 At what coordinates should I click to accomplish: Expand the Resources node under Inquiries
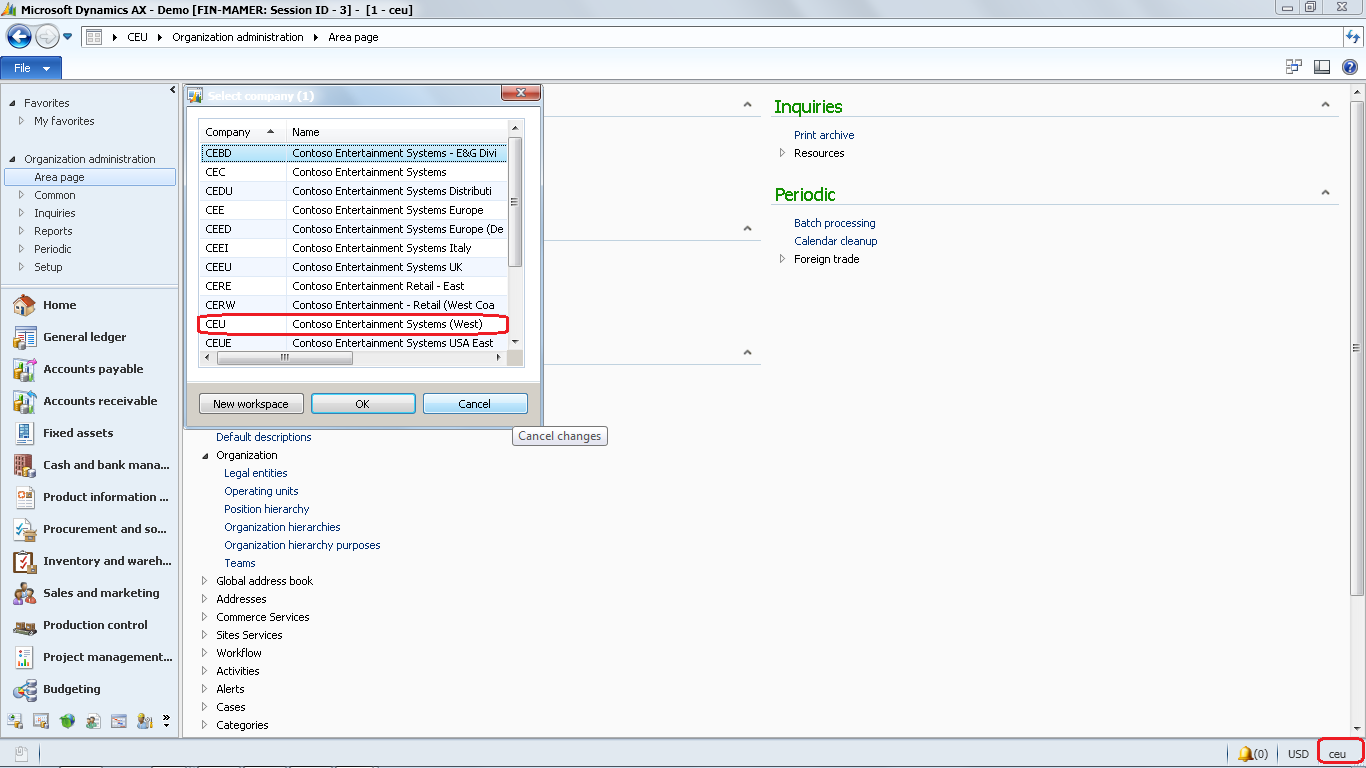[x=783, y=153]
